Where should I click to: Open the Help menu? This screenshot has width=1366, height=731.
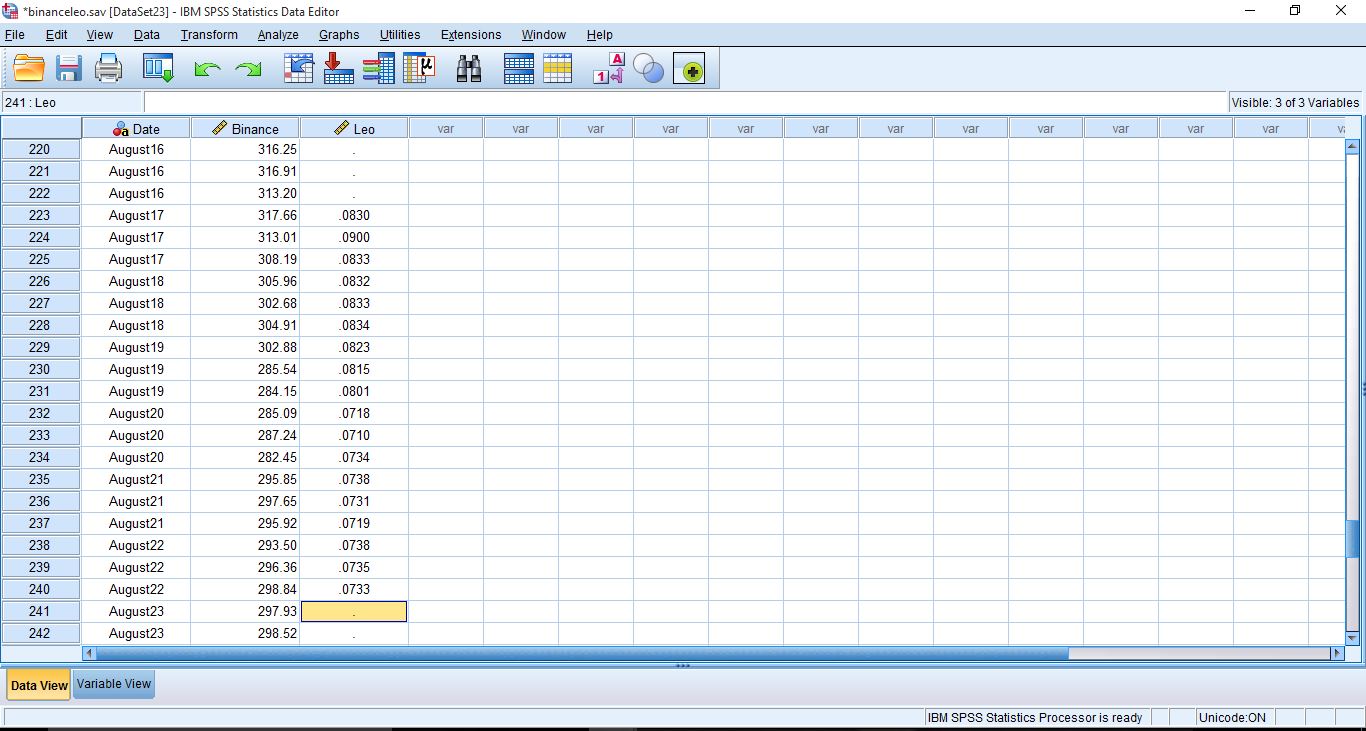pyautogui.click(x=600, y=34)
